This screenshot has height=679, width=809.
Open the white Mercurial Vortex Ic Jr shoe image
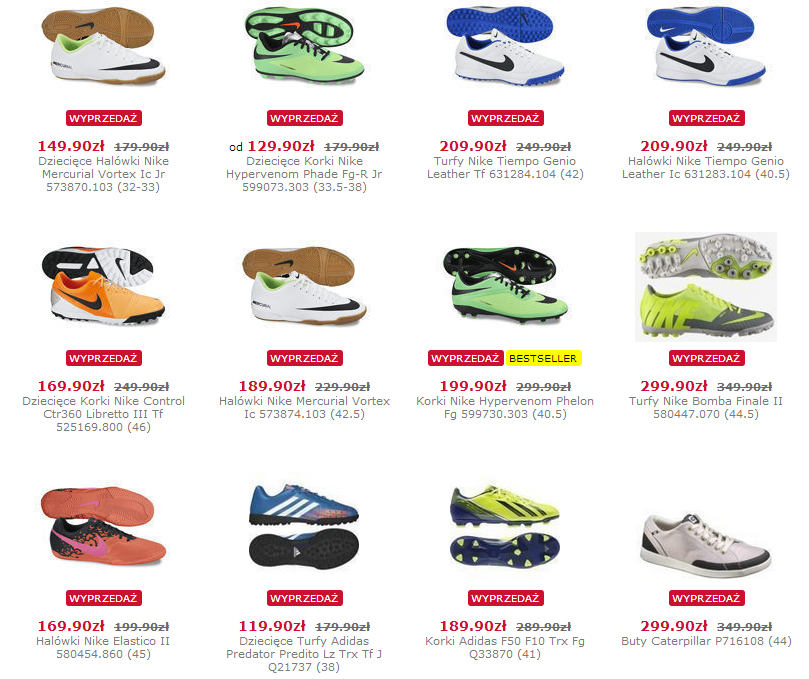click(x=103, y=46)
